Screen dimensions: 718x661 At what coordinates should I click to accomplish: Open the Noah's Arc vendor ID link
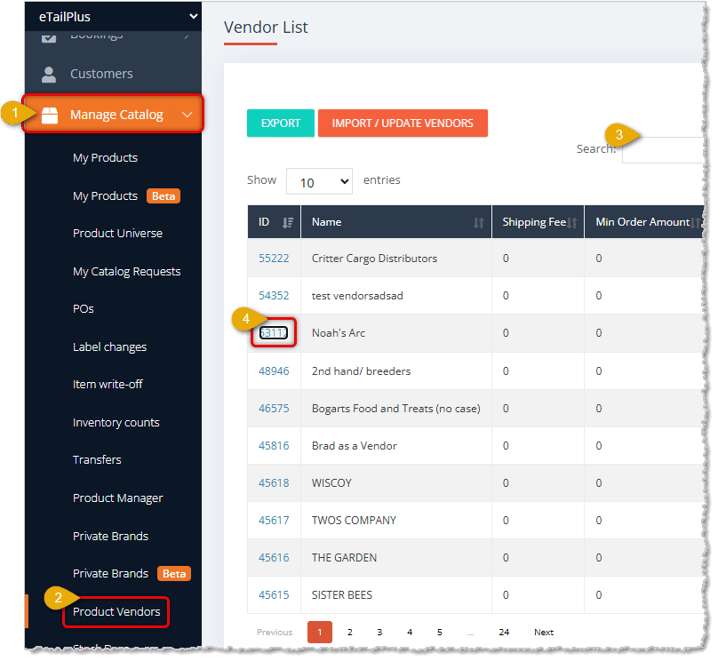274,333
